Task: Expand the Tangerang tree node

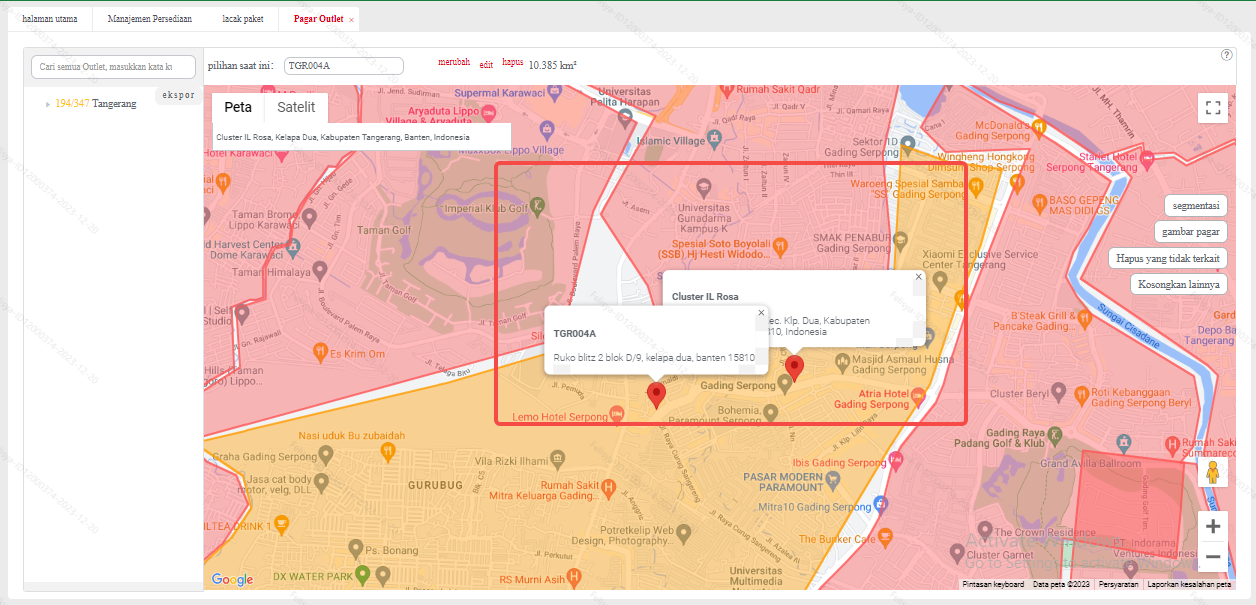Action: click(x=46, y=104)
